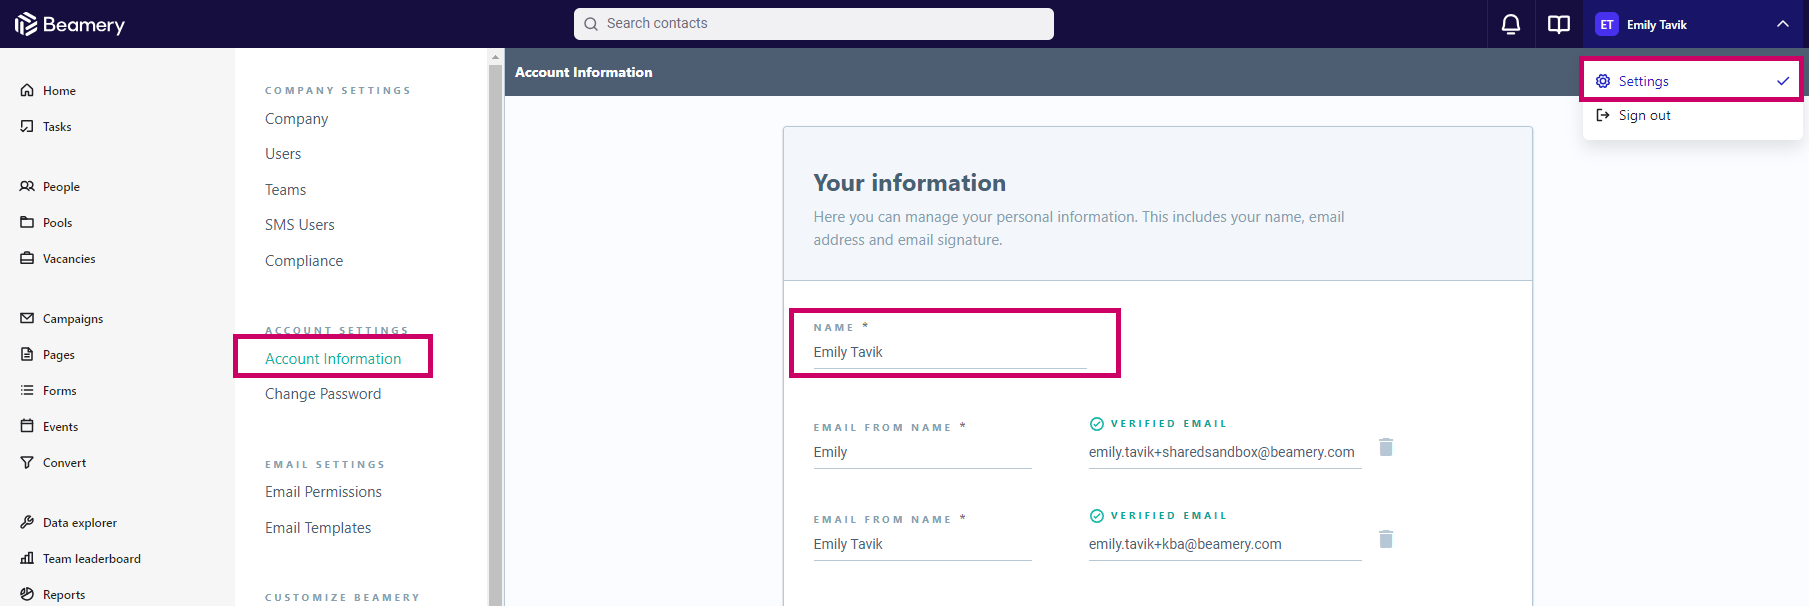1809x606 pixels.
Task: Choose Sign out from user menu
Action: [x=1644, y=116]
